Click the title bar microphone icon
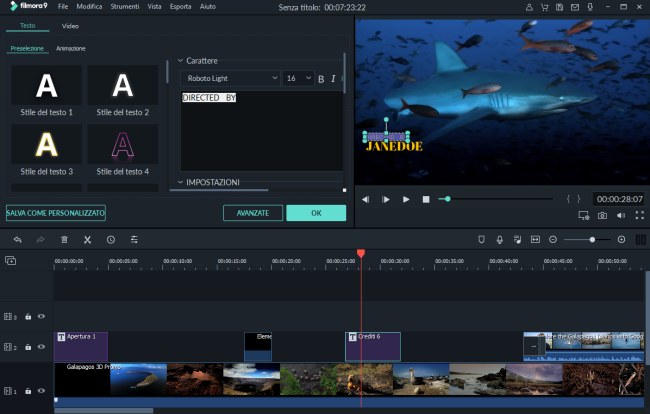Image resolution: width=650 pixels, height=414 pixels. coord(590,7)
